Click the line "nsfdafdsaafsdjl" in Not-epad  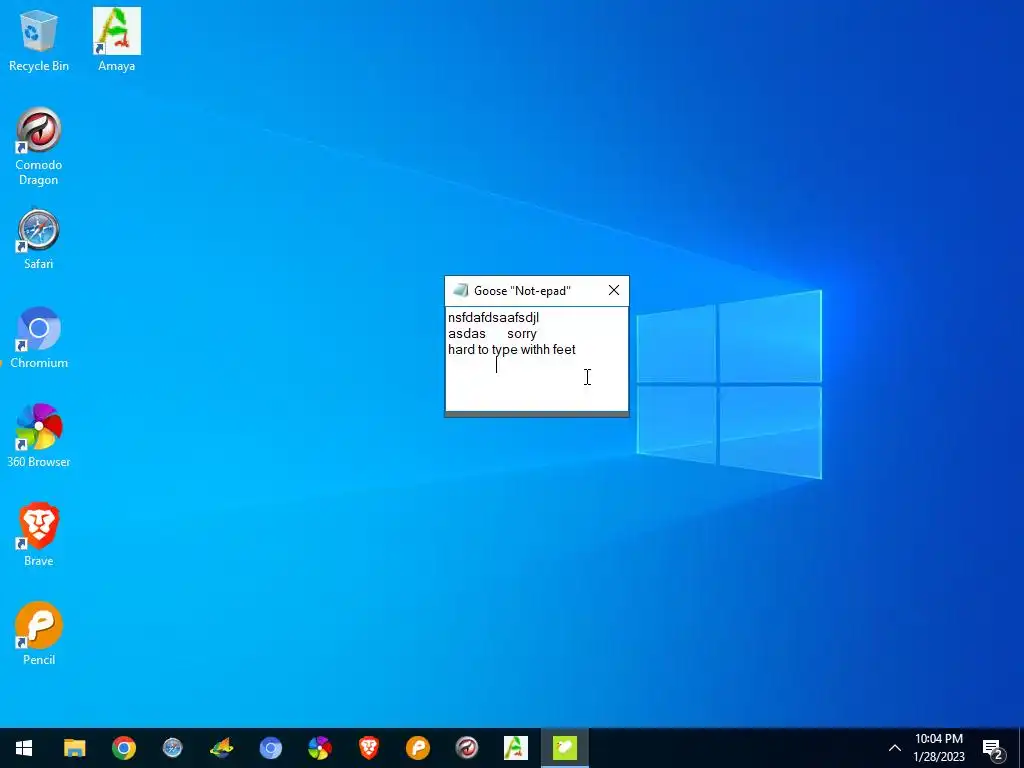(x=493, y=318)
